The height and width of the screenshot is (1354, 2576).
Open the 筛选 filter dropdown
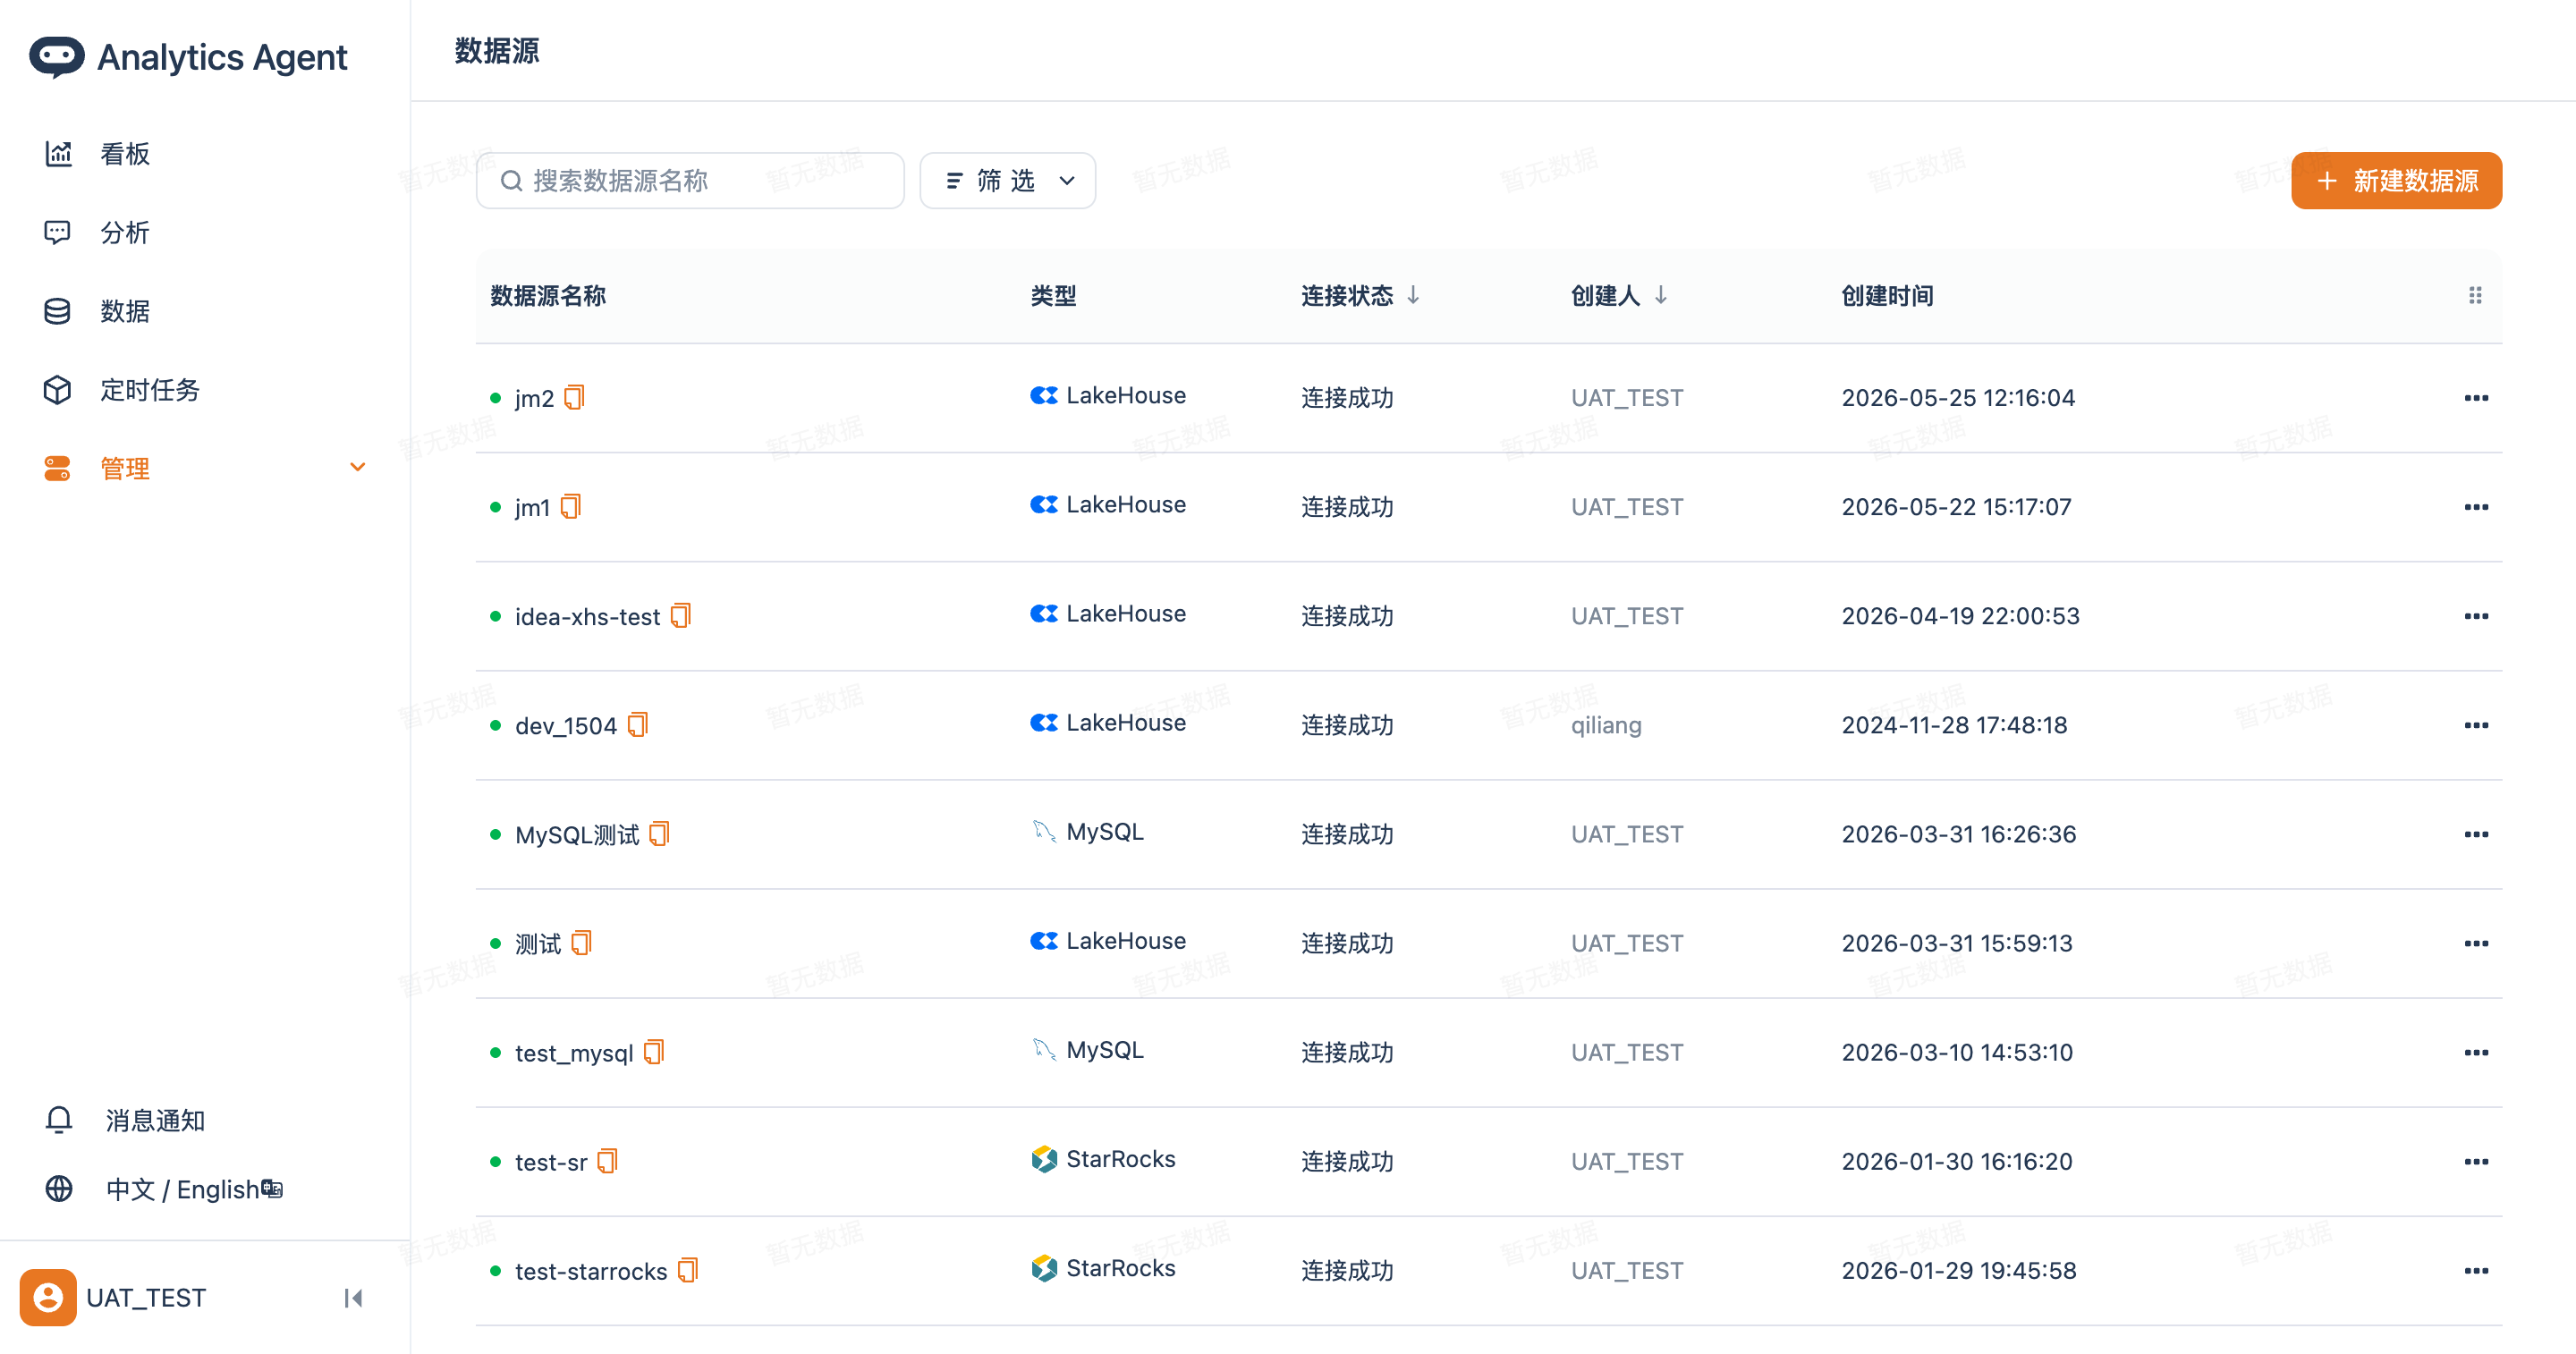click(1007, 180)
